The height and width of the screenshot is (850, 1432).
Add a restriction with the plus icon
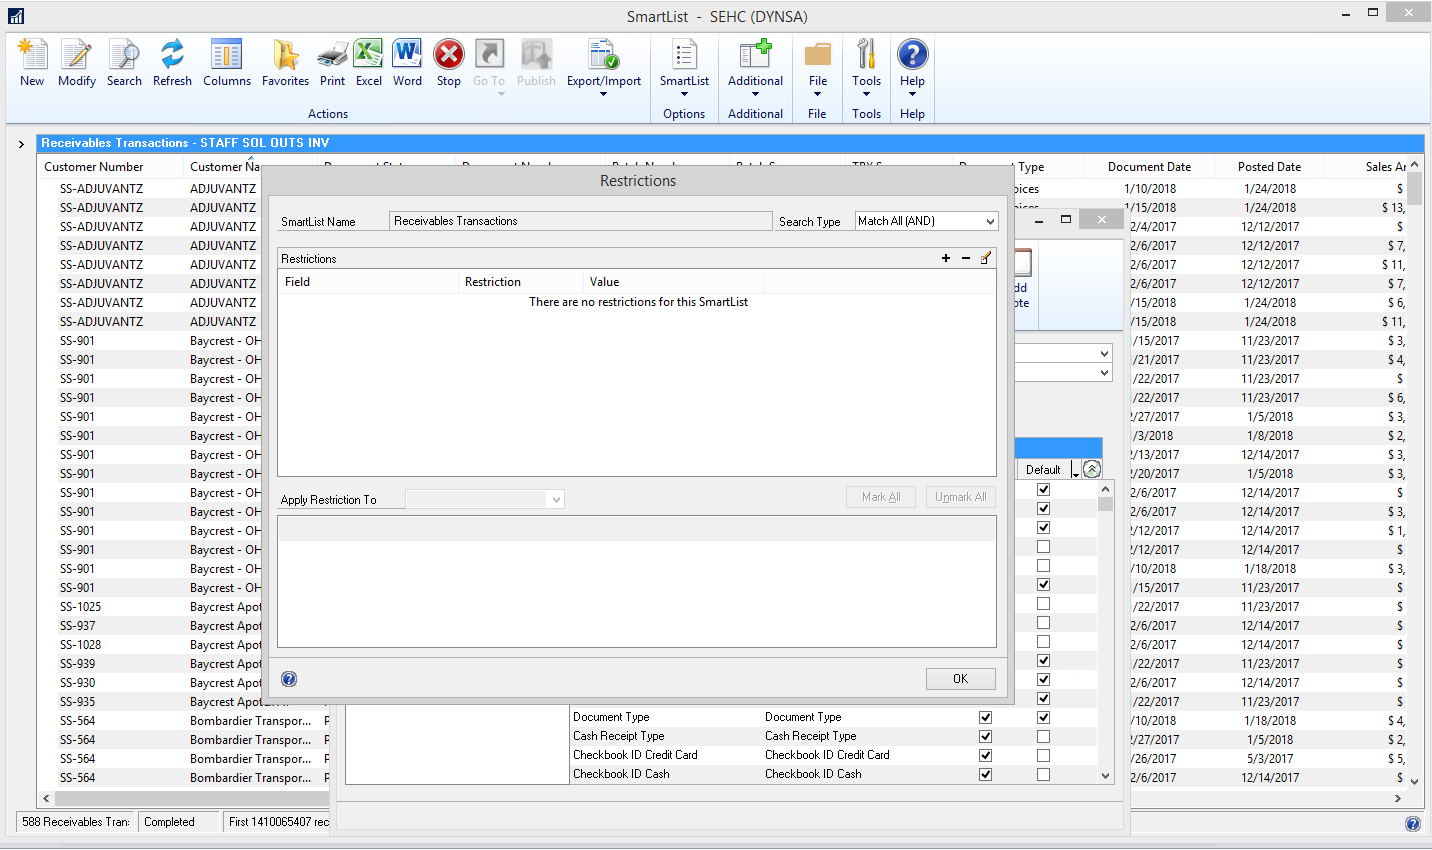[x=946, y=258]
